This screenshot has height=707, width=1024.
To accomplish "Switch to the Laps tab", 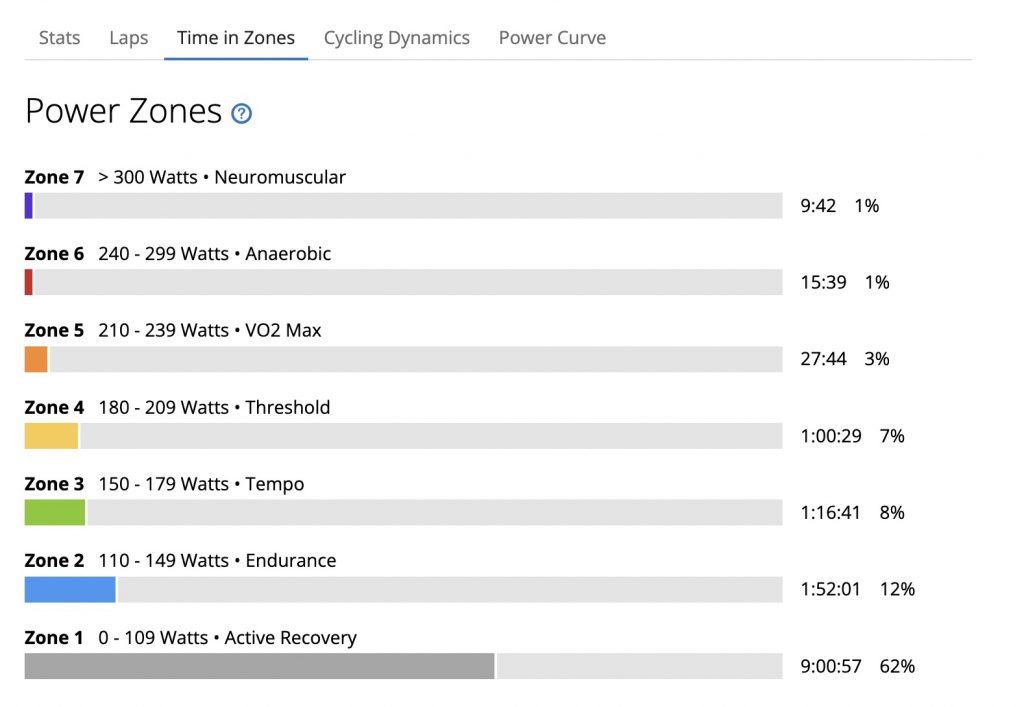I will [x=129, y=38].
